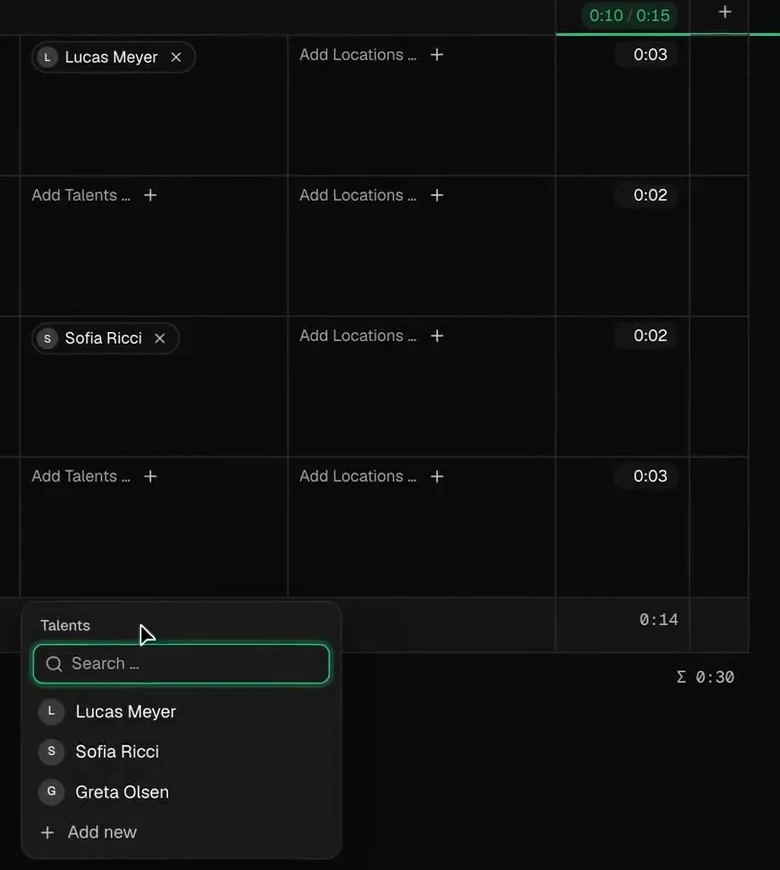
Task: Click the plus icon beside Add new
Action: coord(48,832)
